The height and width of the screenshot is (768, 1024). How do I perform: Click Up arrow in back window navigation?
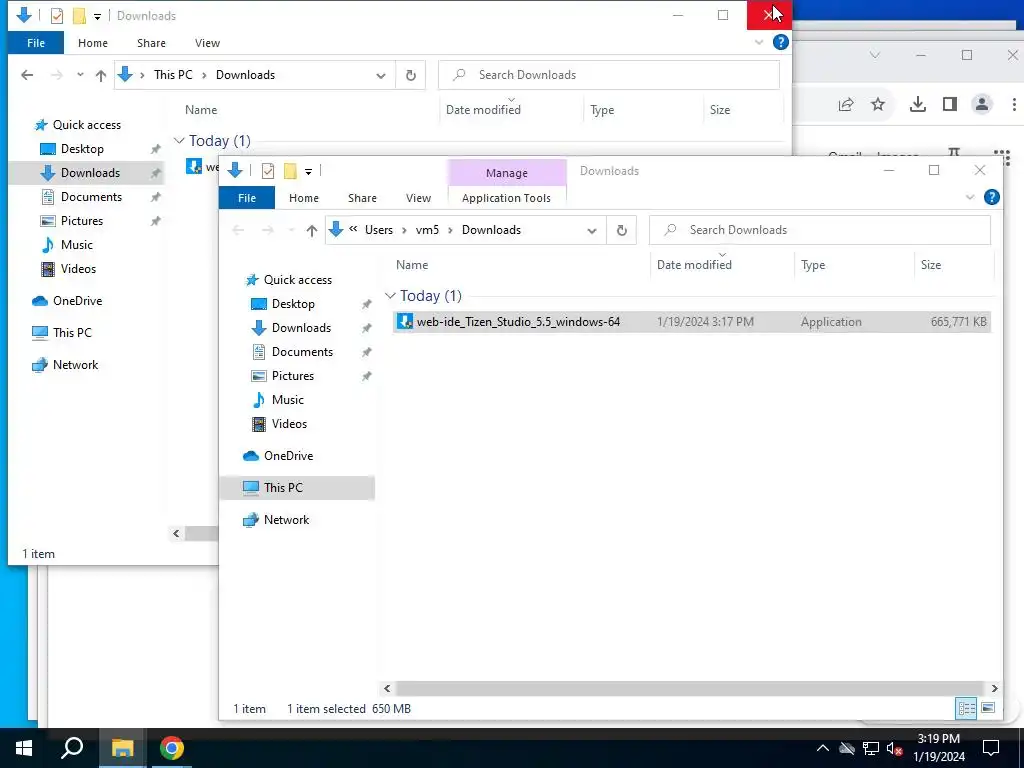pos(101,75)
